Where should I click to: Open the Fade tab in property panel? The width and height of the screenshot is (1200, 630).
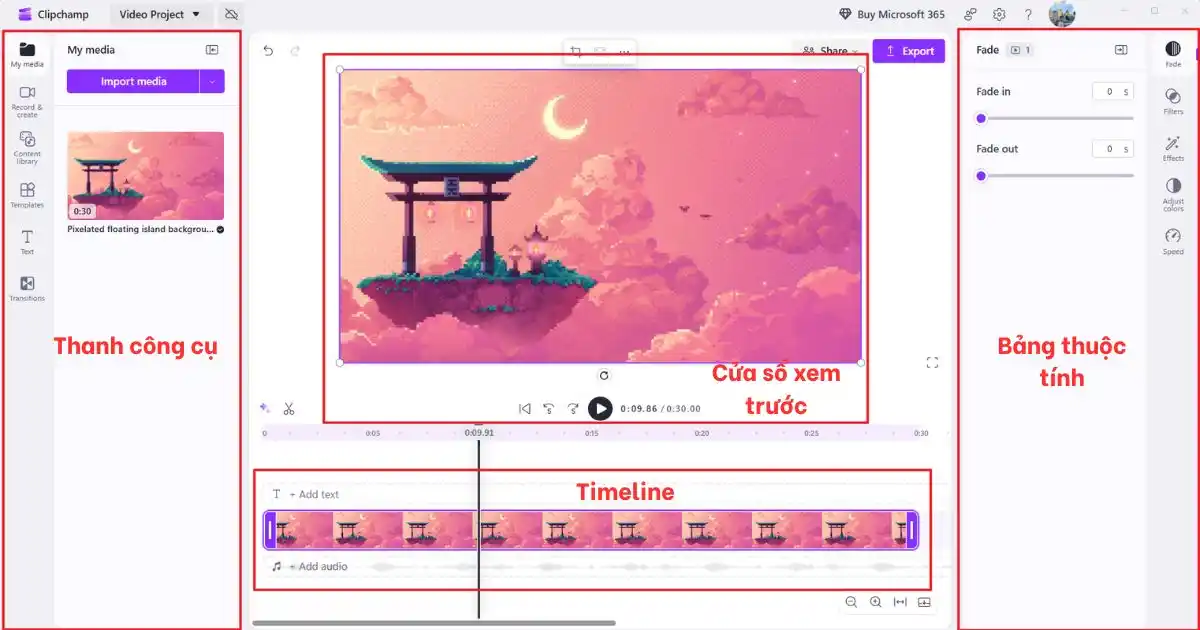1173,54
